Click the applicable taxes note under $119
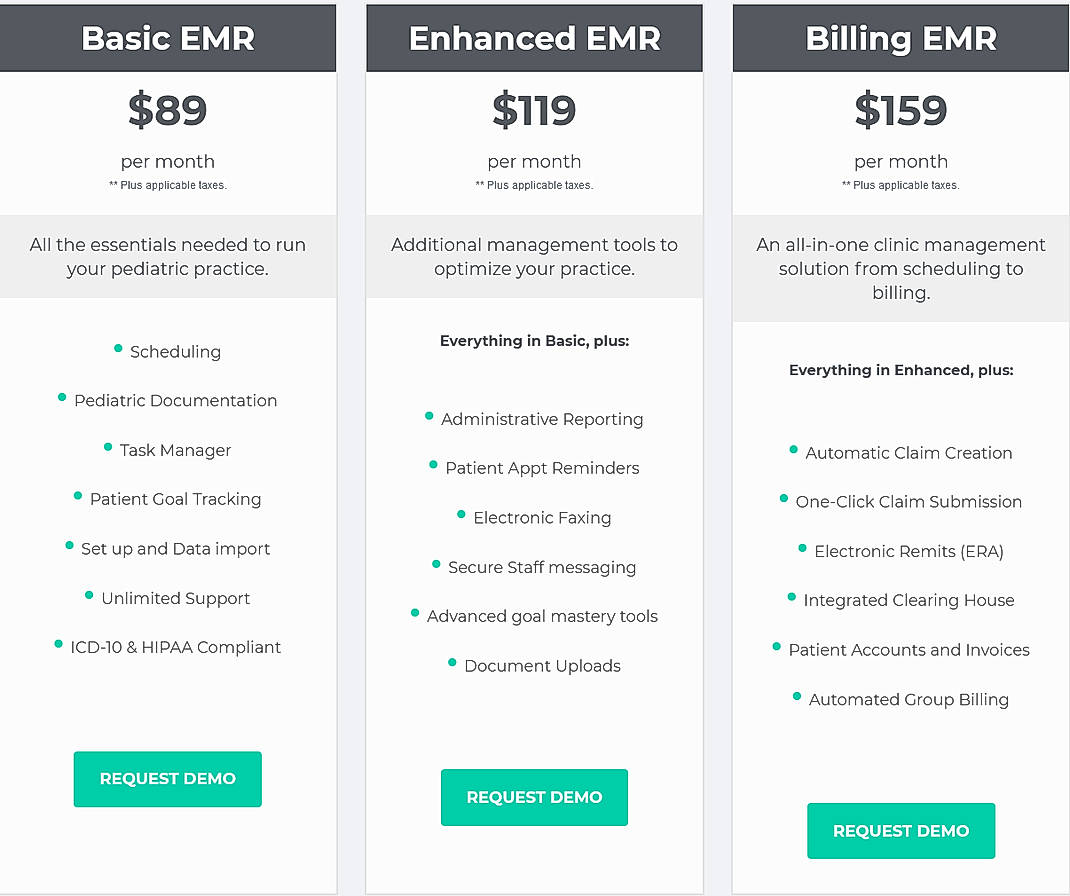This screenshot has height=896, width=1070. pyautogui.click(x=534, y=184)
